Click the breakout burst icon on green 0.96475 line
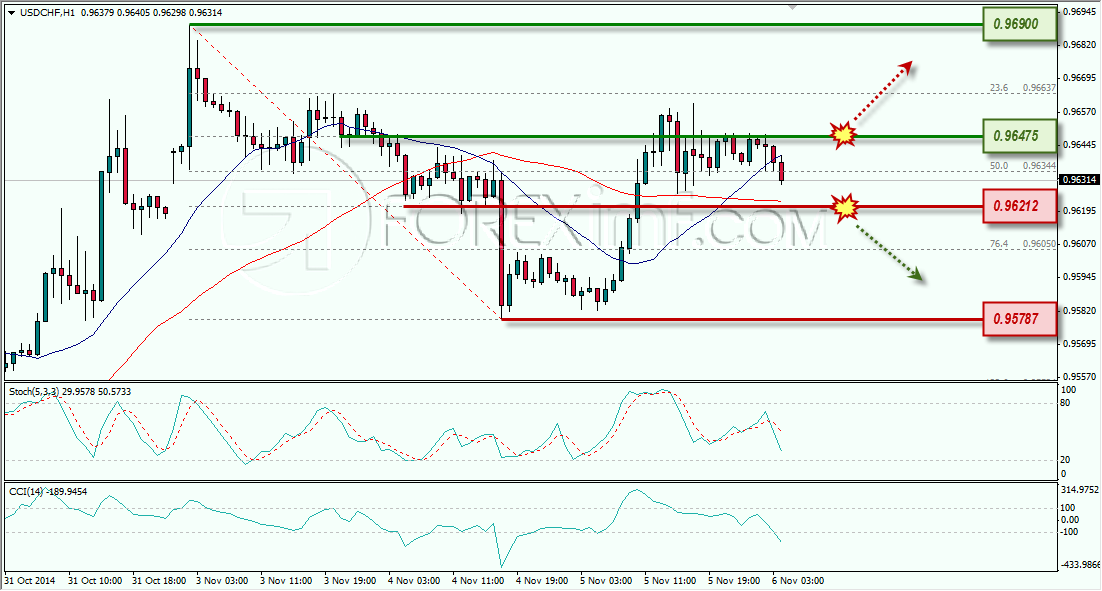Viewport: 1102px width, 591px height. coord(843,134)
